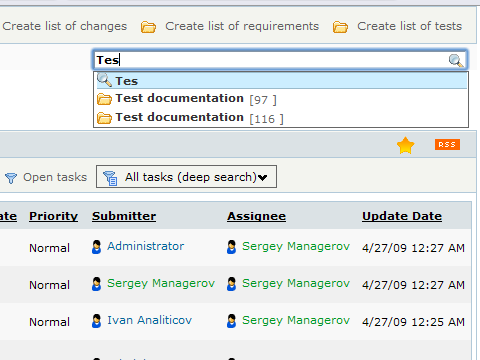Click the Open tasks funnel filter icon

pos(11,178)
